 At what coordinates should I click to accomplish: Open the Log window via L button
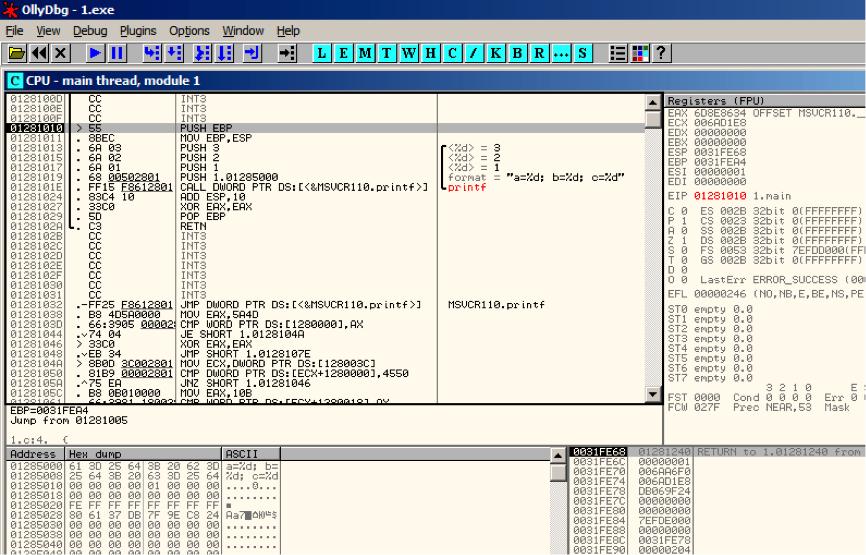coord(322,54)
